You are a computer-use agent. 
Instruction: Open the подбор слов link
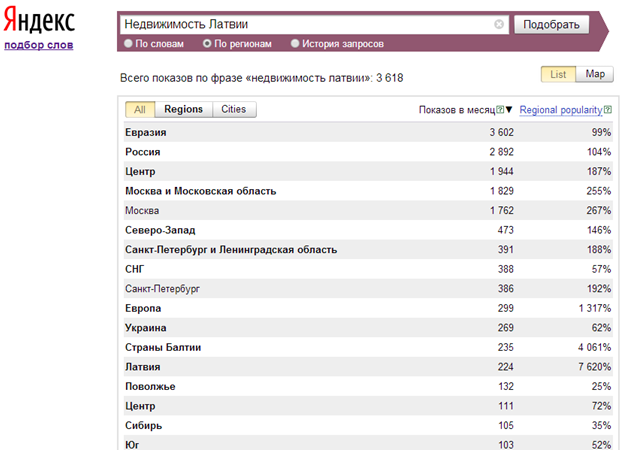[39, 45]
